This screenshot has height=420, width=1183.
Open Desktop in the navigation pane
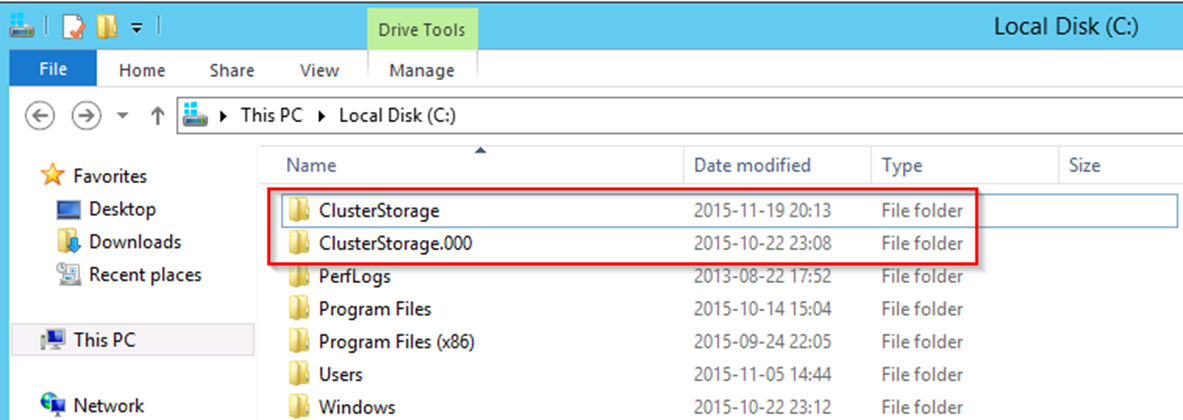tap(122, 208)
